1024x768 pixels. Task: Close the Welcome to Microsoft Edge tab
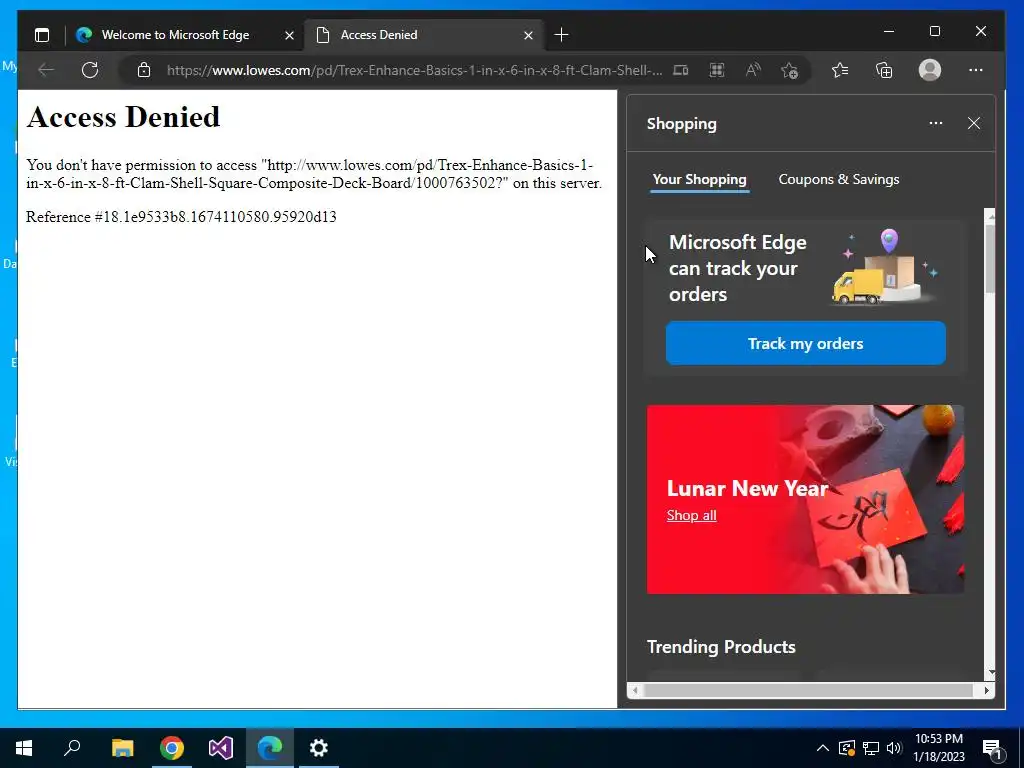[x=289, y=35]
